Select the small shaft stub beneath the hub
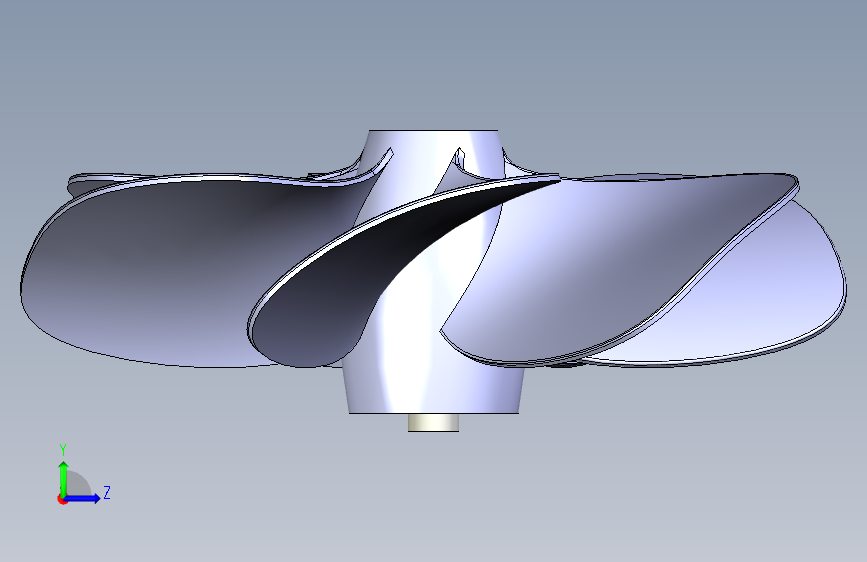 (434, 423)
